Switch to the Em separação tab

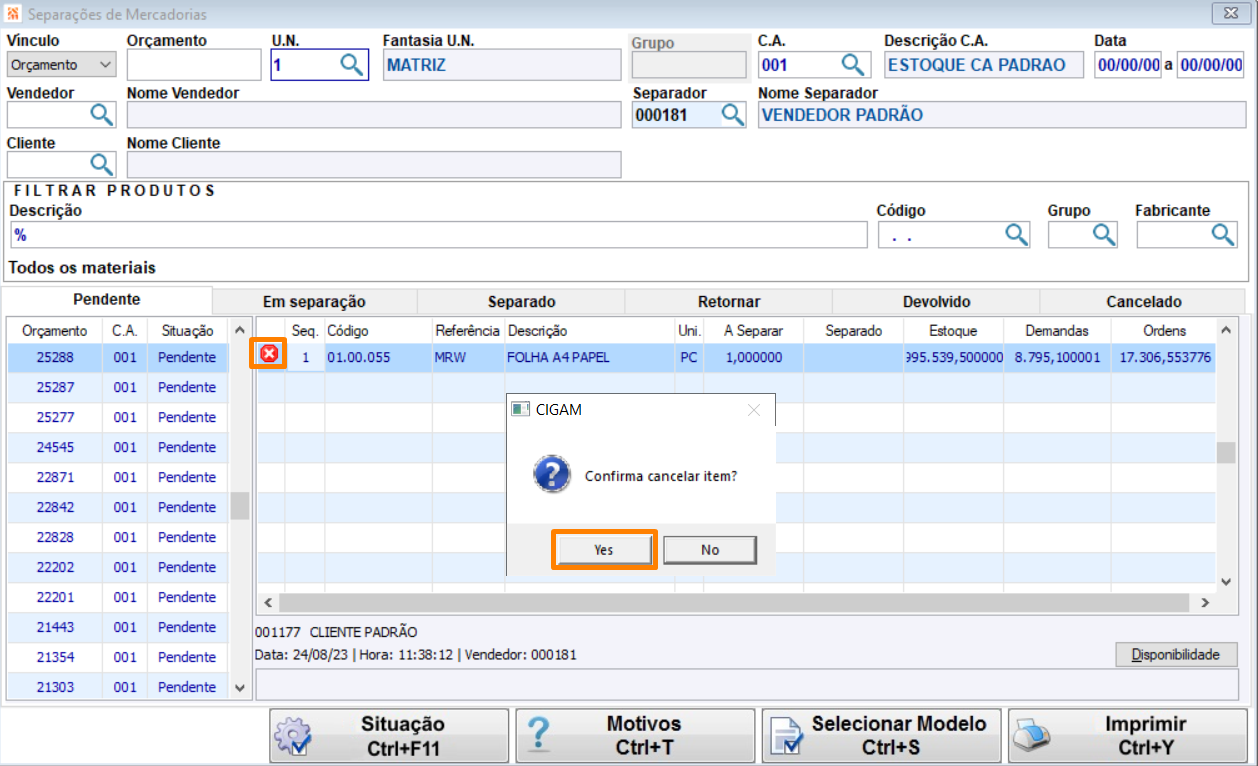(314, 302)
